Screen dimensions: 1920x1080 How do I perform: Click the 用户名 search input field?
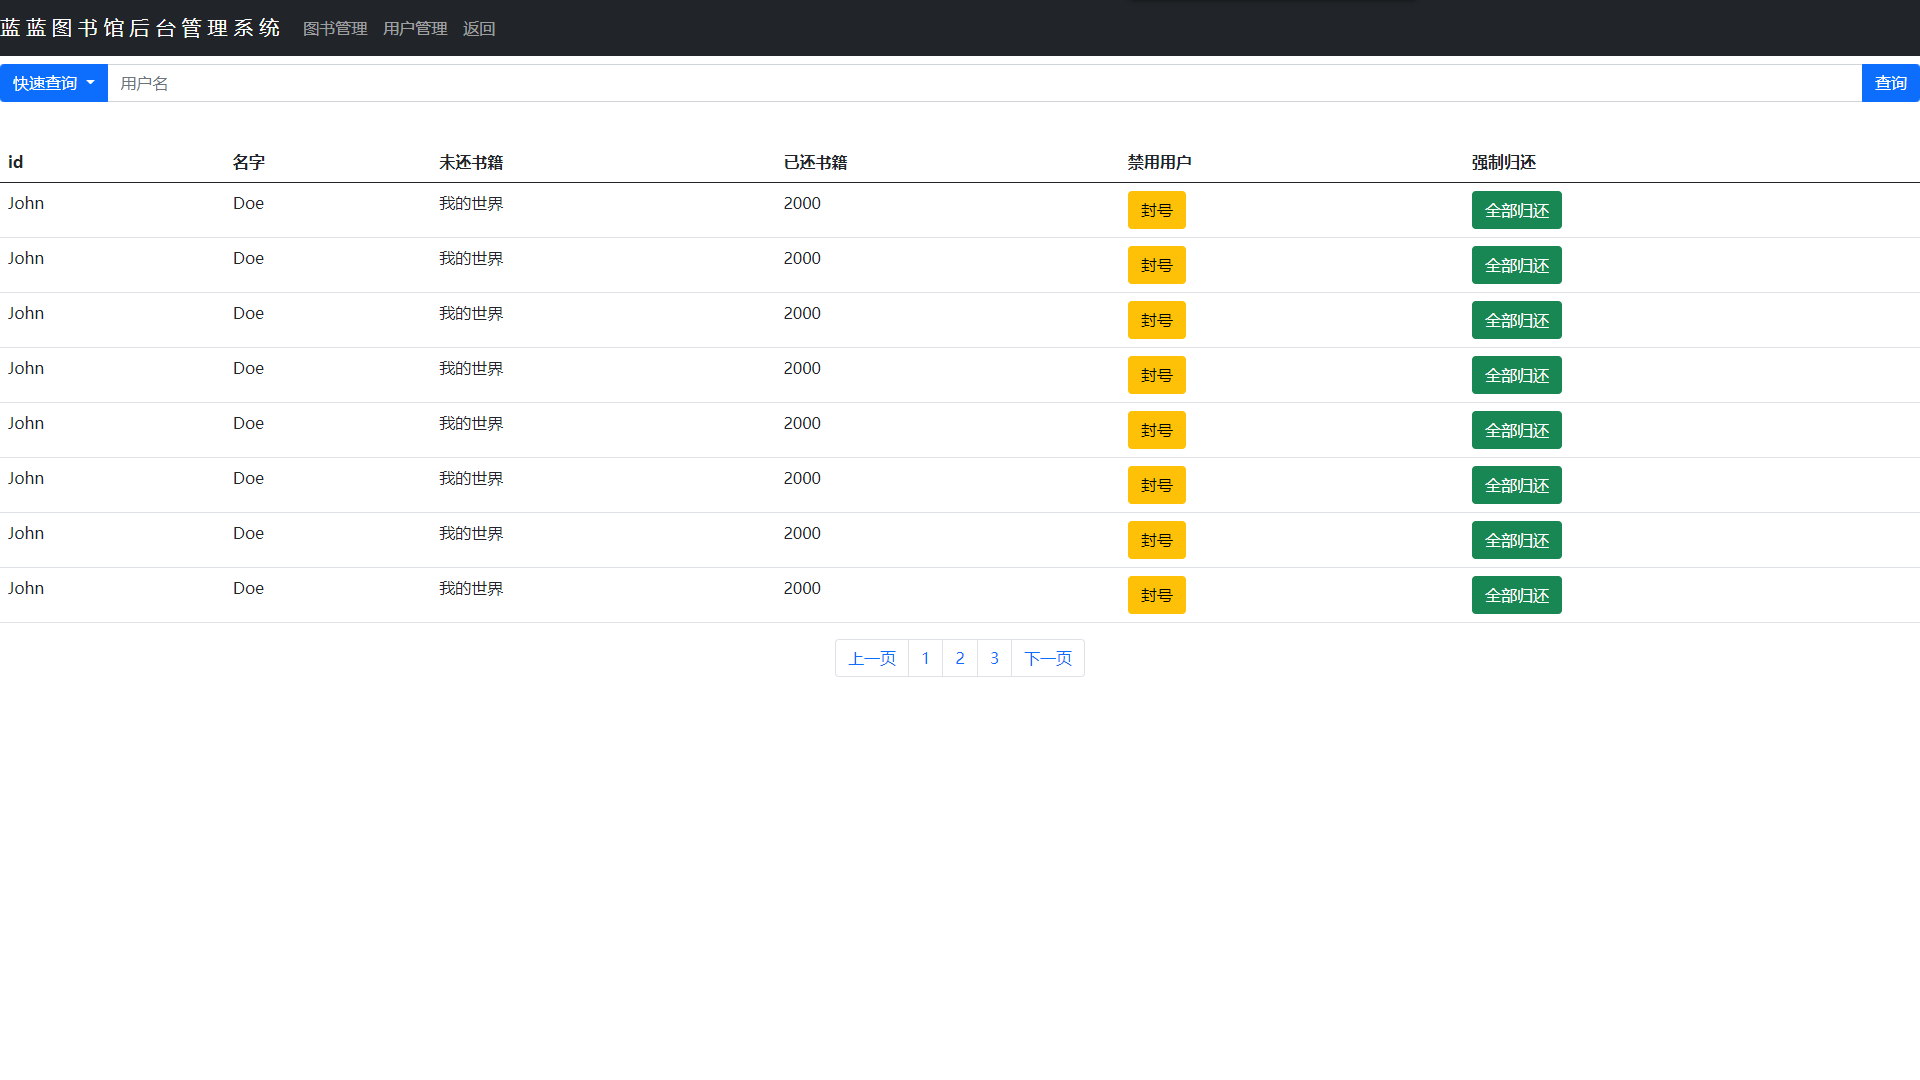pos(983,83)
